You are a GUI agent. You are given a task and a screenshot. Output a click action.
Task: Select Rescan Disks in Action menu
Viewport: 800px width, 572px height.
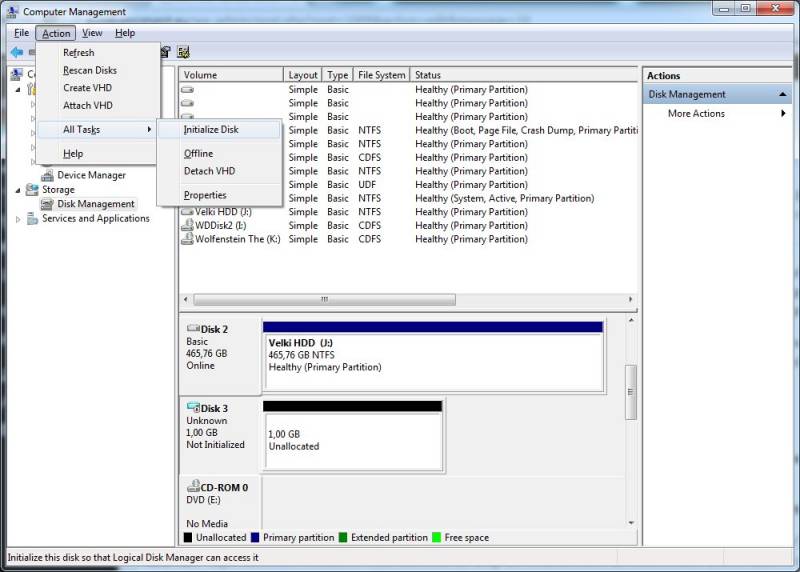pyautogui.click(x=89, y=70)
